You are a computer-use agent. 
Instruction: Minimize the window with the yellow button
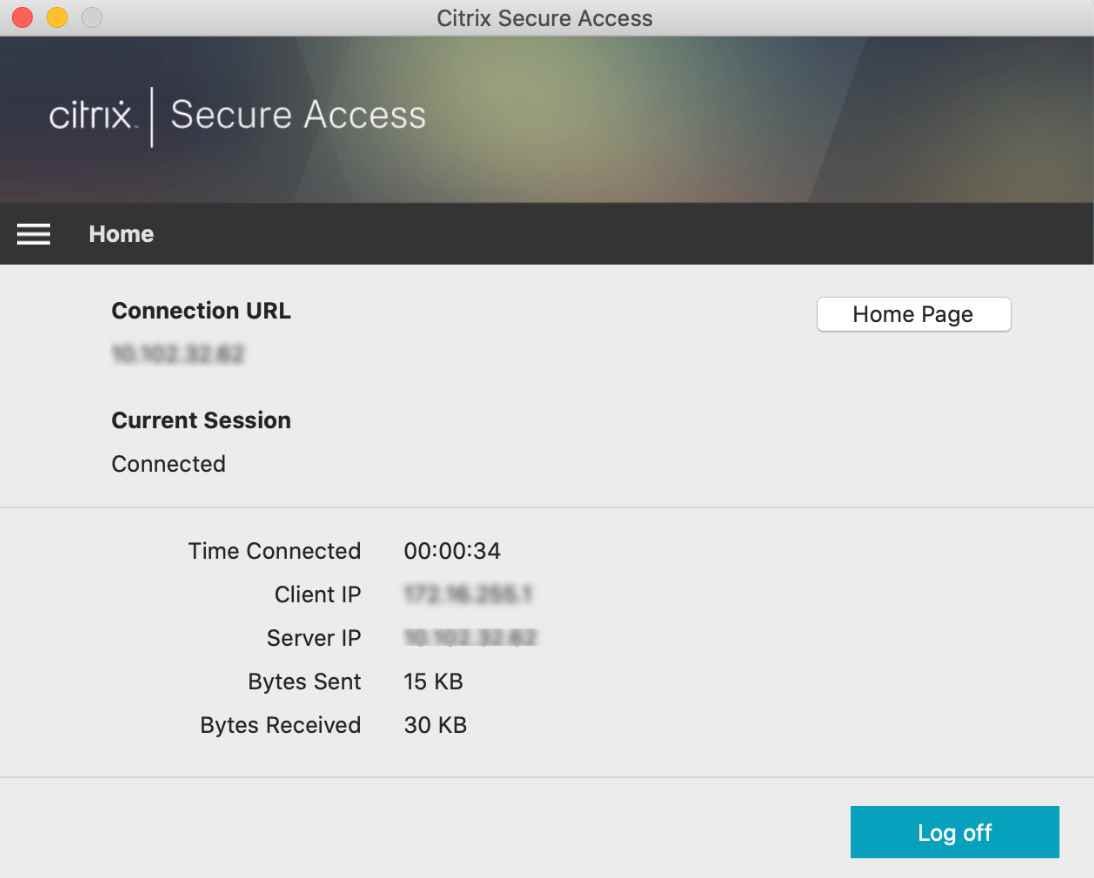[x=57, y=17]
